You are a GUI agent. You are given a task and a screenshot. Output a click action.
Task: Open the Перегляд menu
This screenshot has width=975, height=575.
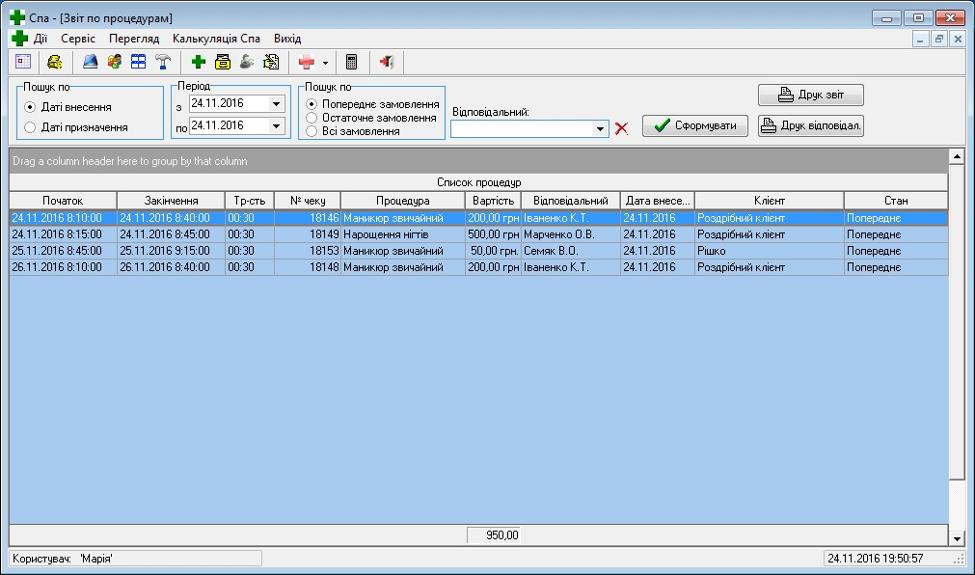(134, 39)
